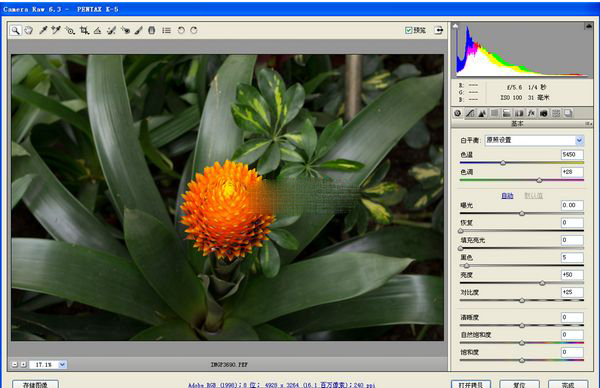Select the Straighten tool
Screen dimensions: 600x388
click(98, 30)
